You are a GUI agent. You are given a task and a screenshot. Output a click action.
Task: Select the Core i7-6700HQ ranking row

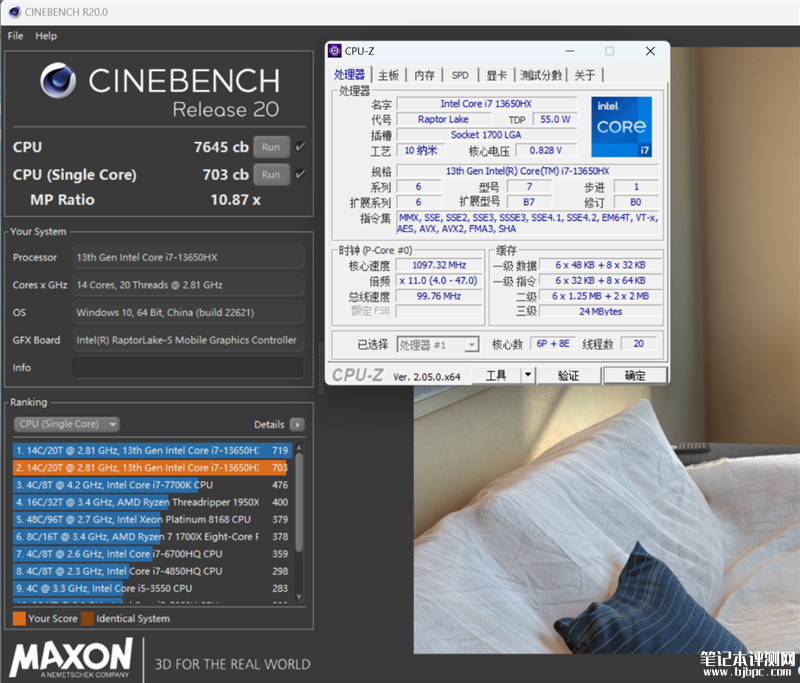tap(152, 554)
